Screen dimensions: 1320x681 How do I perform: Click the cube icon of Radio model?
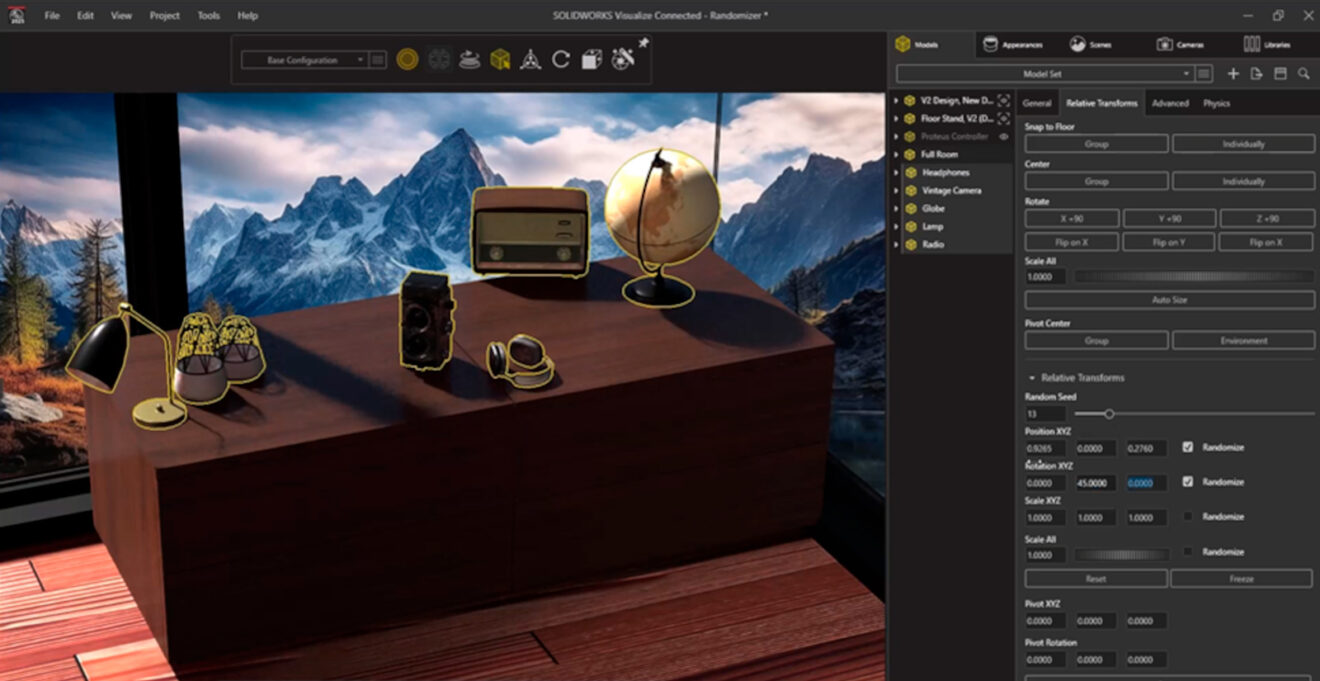910,244
